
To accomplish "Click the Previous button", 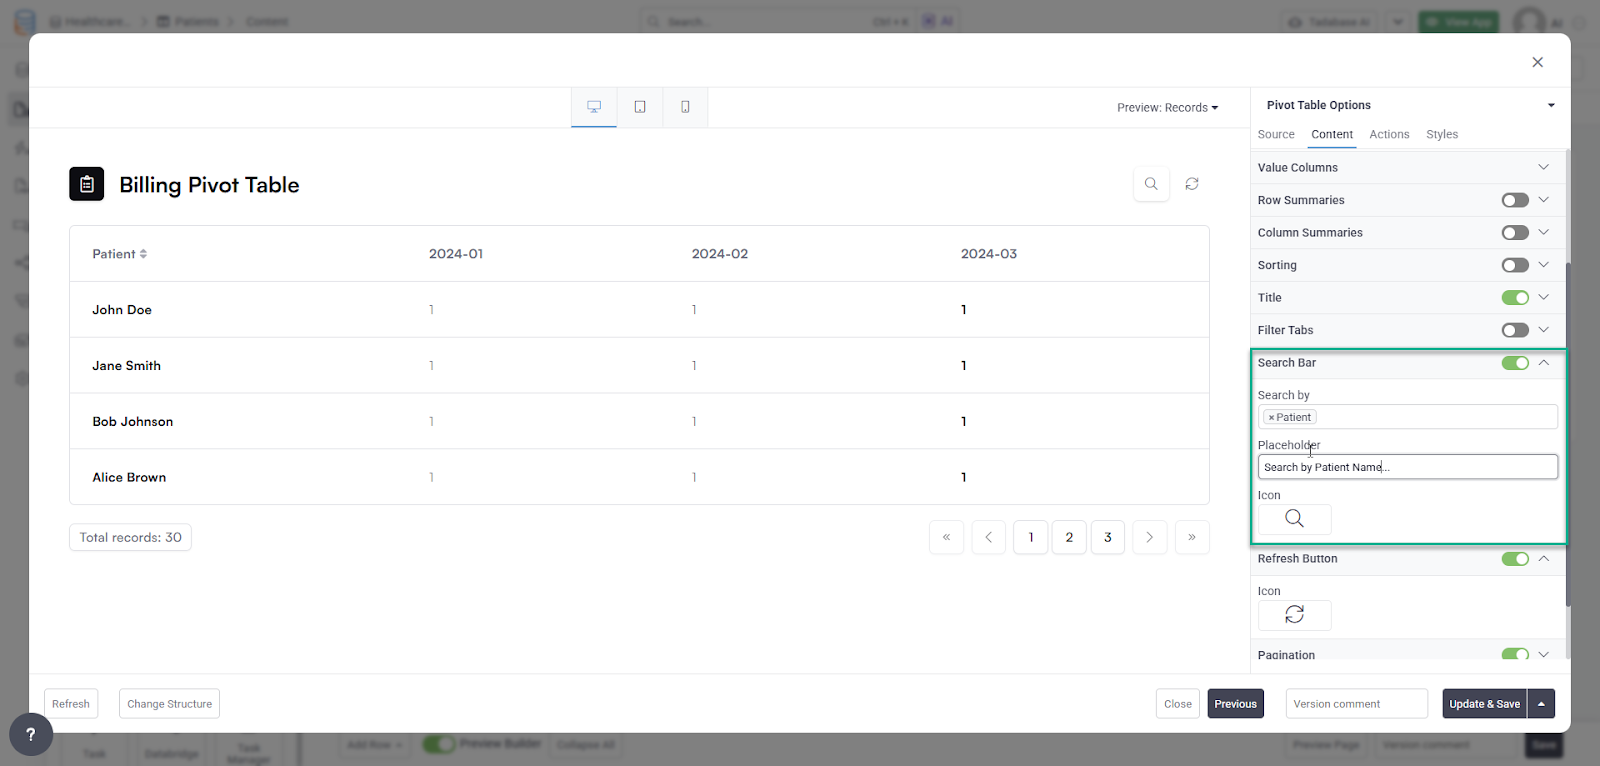I will pos(1235,704).
